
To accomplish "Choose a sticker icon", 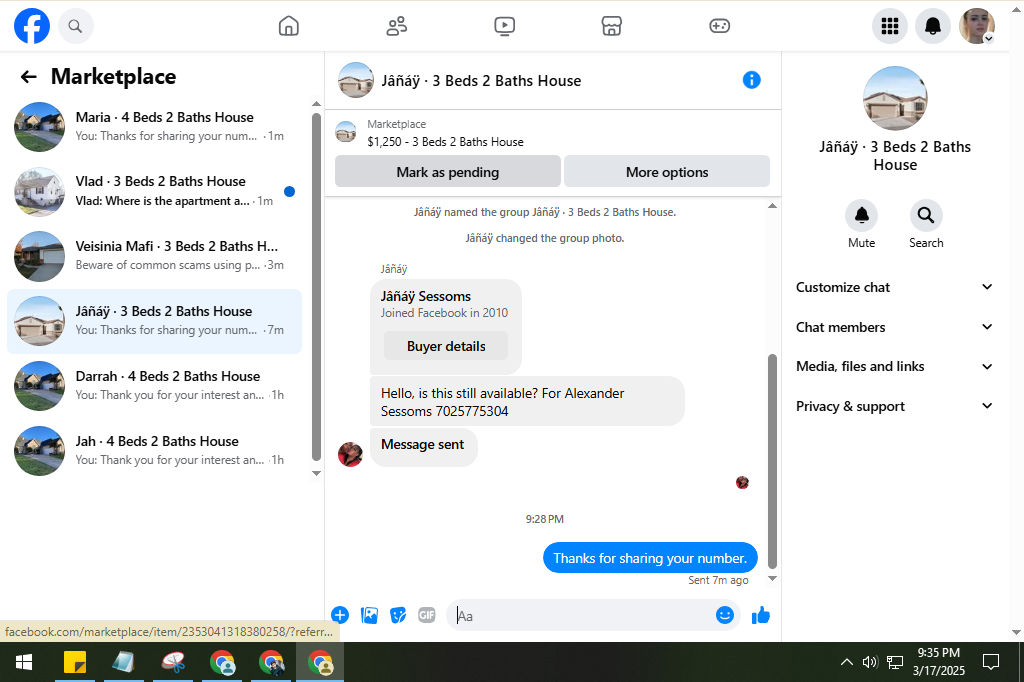I will (x=398, y=615).
